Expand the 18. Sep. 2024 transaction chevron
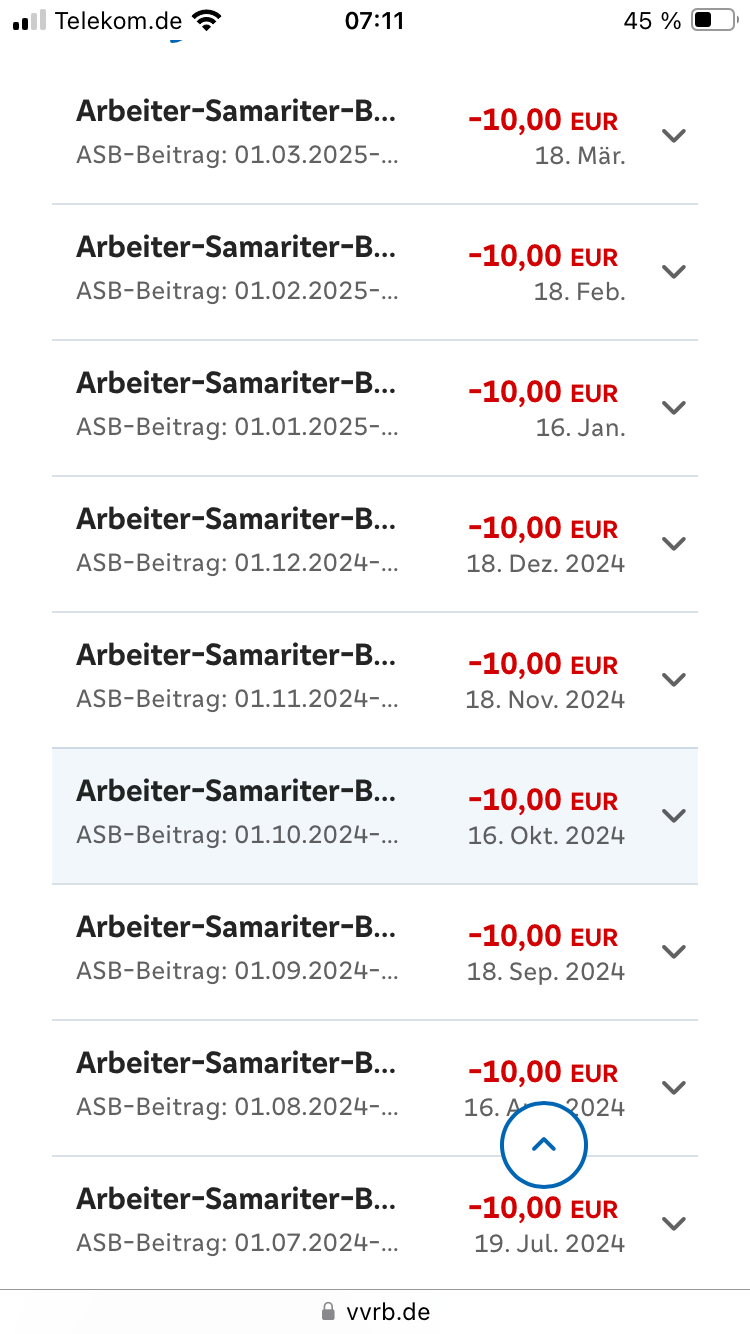Viewport: 750px width, 1334px height. pos(675,952)
